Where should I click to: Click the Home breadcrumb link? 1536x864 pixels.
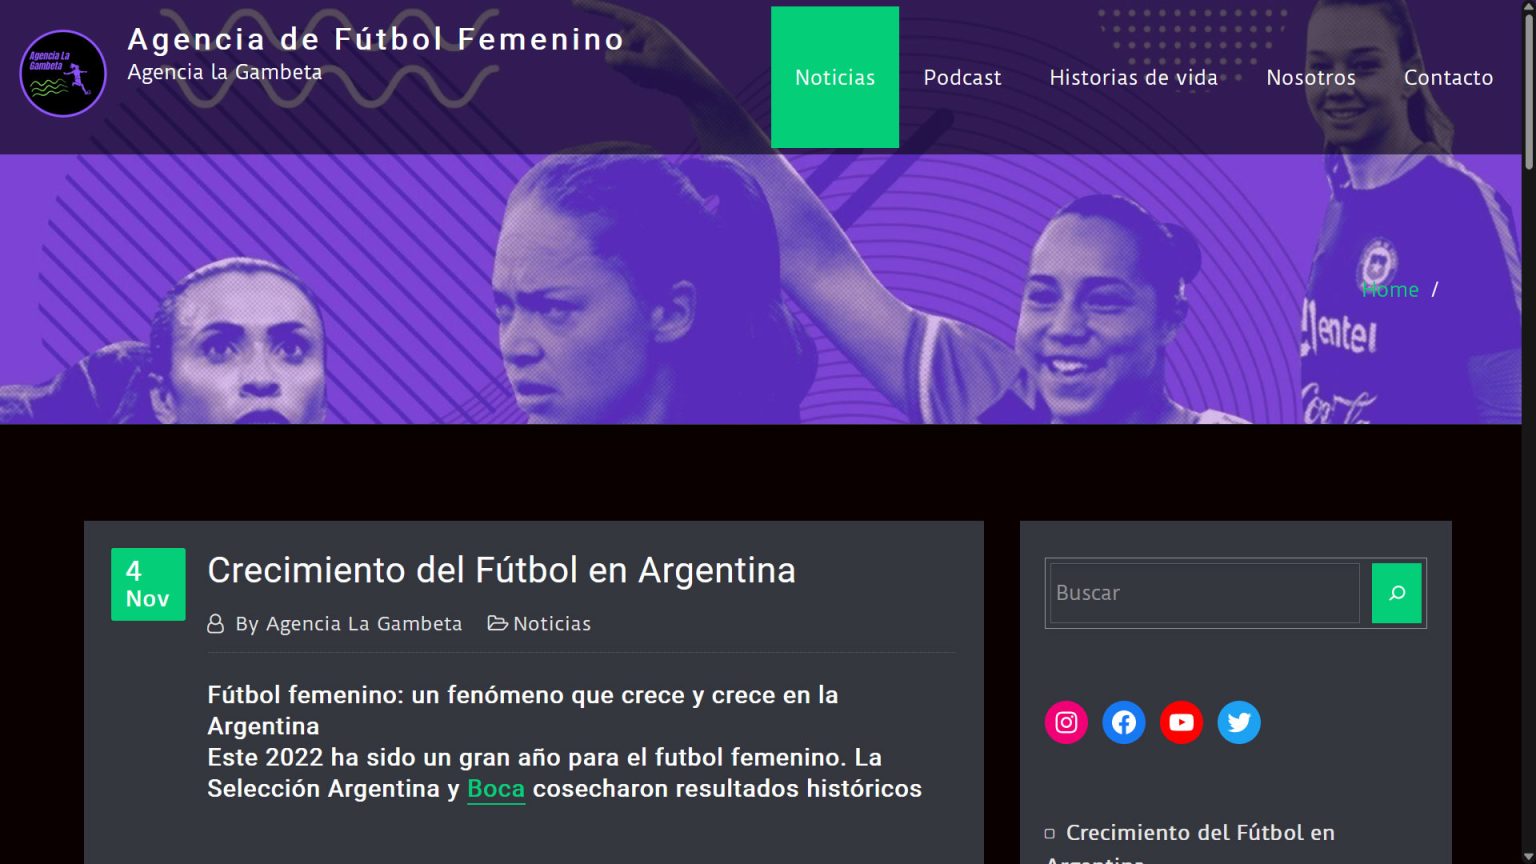(1390, 289)
